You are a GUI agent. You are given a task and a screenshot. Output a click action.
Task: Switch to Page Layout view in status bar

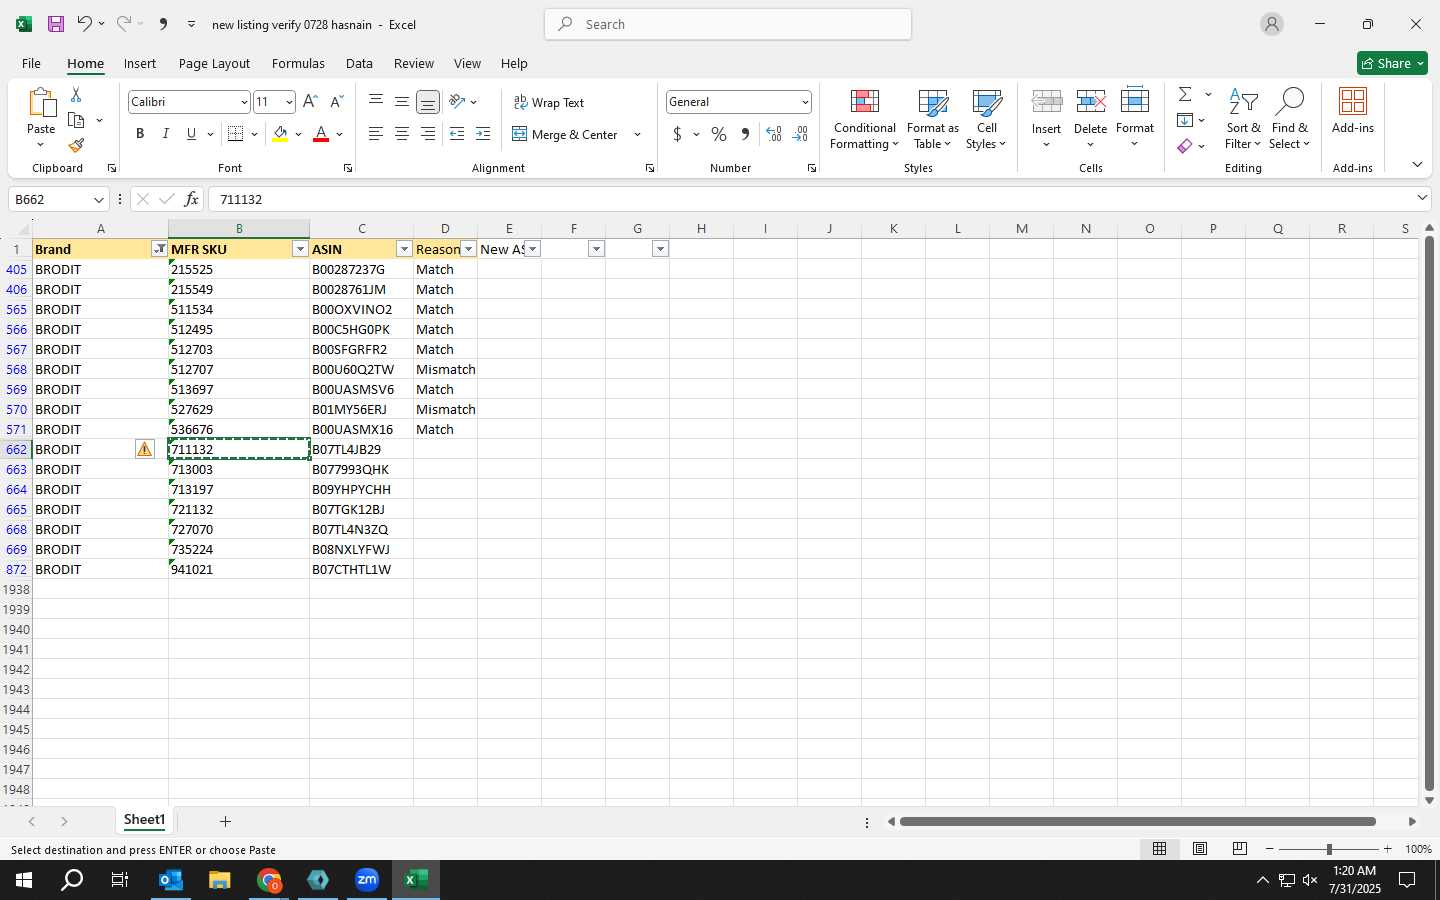coord(1200,849)
